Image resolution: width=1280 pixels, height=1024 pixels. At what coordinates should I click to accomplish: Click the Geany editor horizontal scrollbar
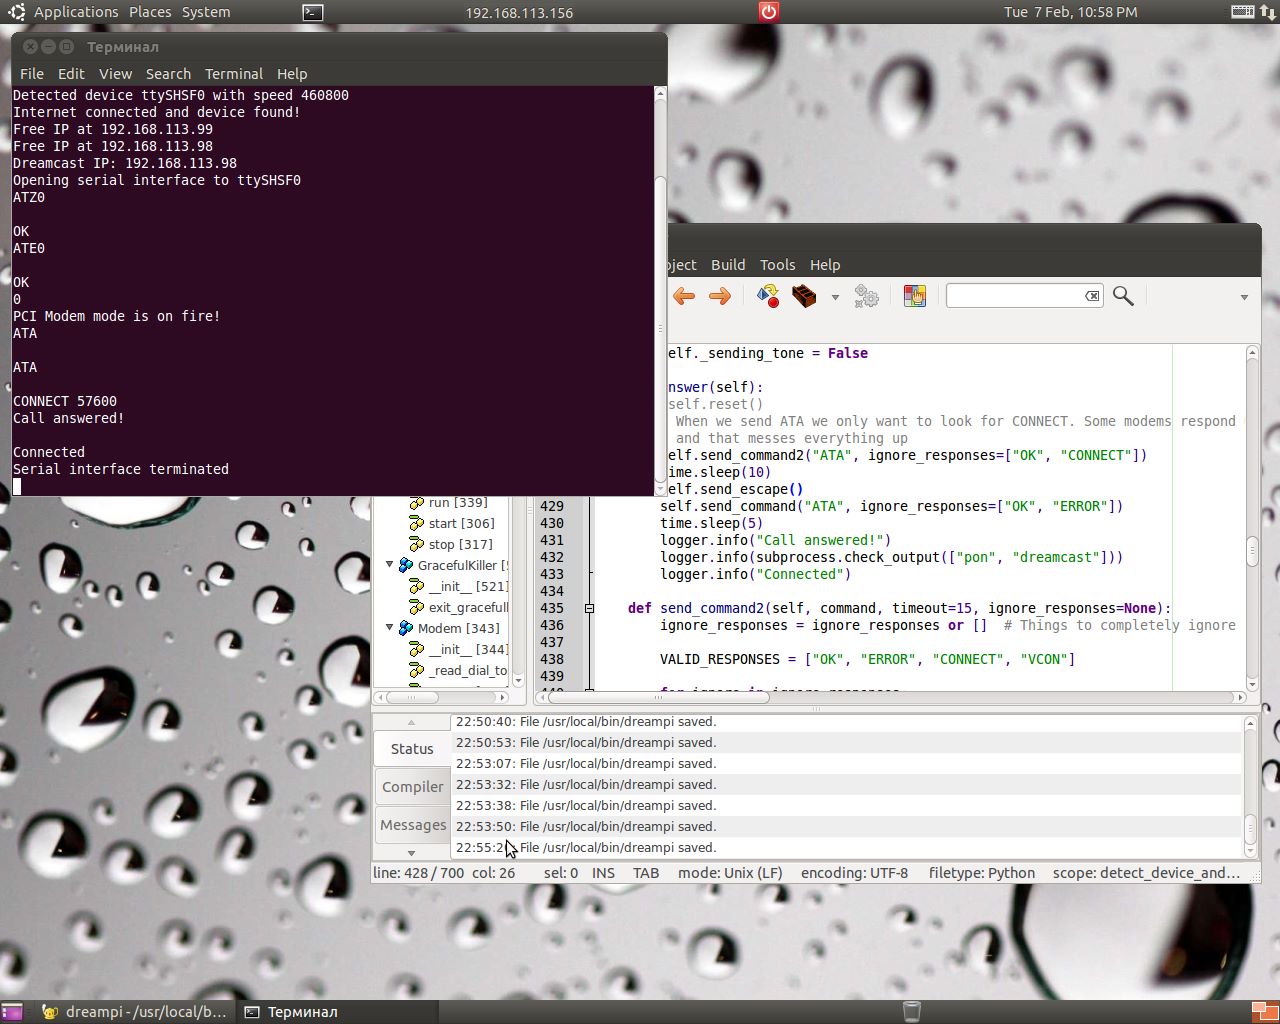coord(891,697)
